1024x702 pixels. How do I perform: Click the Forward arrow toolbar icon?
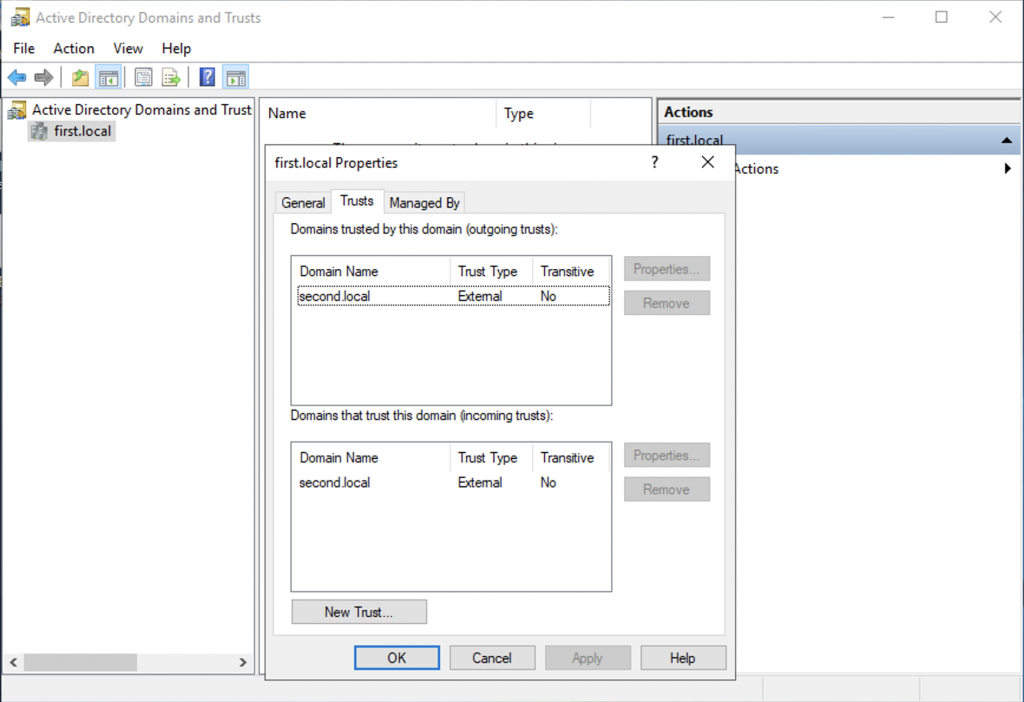44,78
